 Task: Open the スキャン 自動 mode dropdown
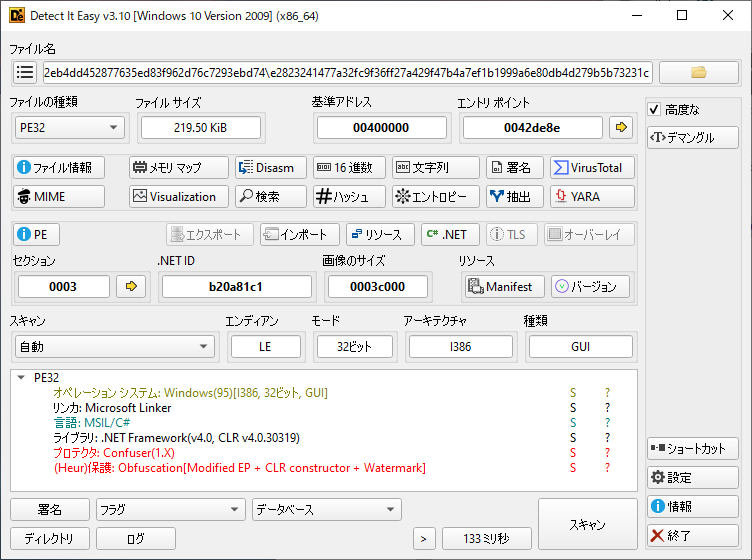(115, 346)
